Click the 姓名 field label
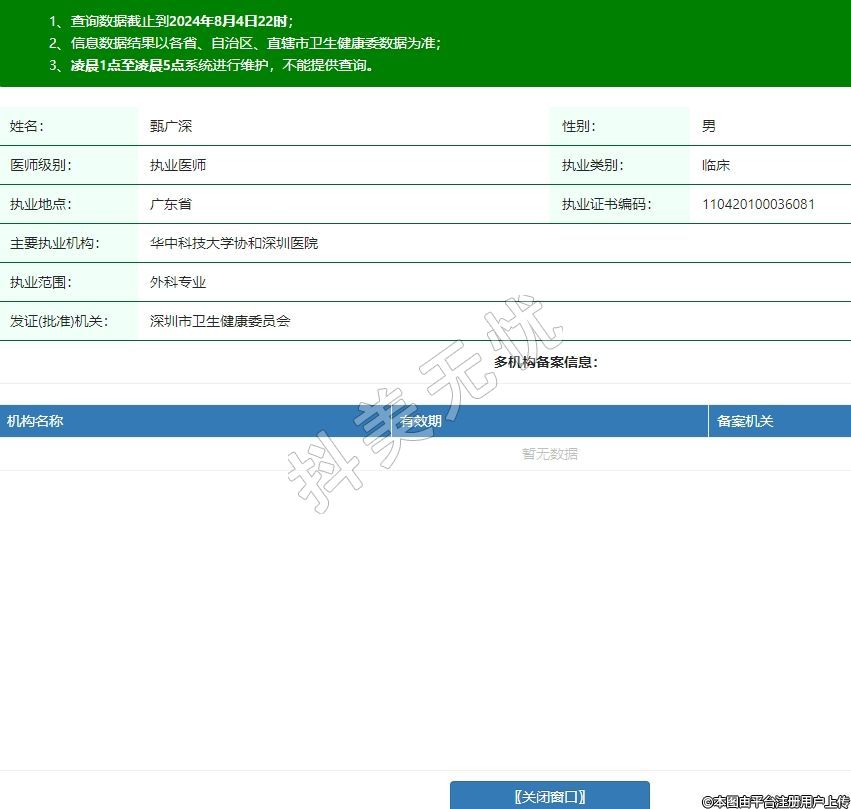Image resolution: width=851 pixels, height=809 pixels. click(x=27, y=126)
